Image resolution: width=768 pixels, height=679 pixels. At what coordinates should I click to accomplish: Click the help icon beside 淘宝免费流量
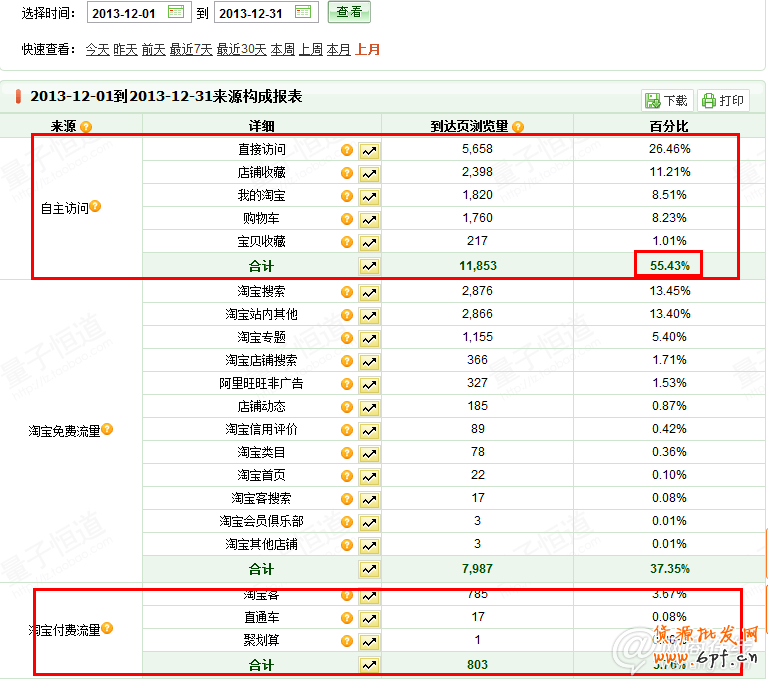108,430
